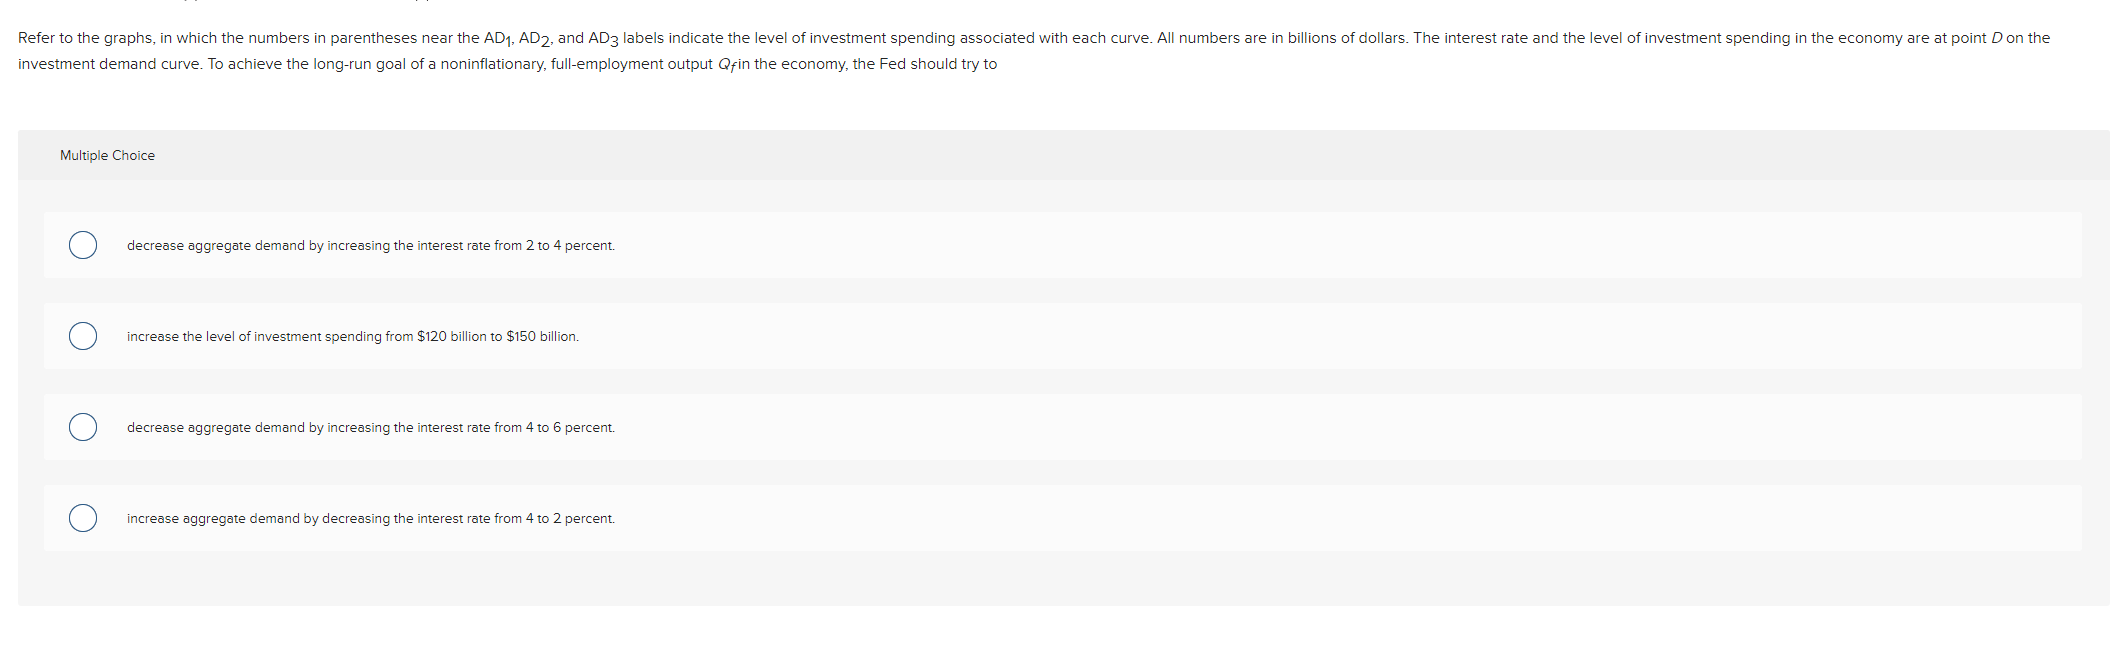2114x658 pixels.
Task: Select option about increasing interest rate 4 to 6 percent
Action: [83, 427]
